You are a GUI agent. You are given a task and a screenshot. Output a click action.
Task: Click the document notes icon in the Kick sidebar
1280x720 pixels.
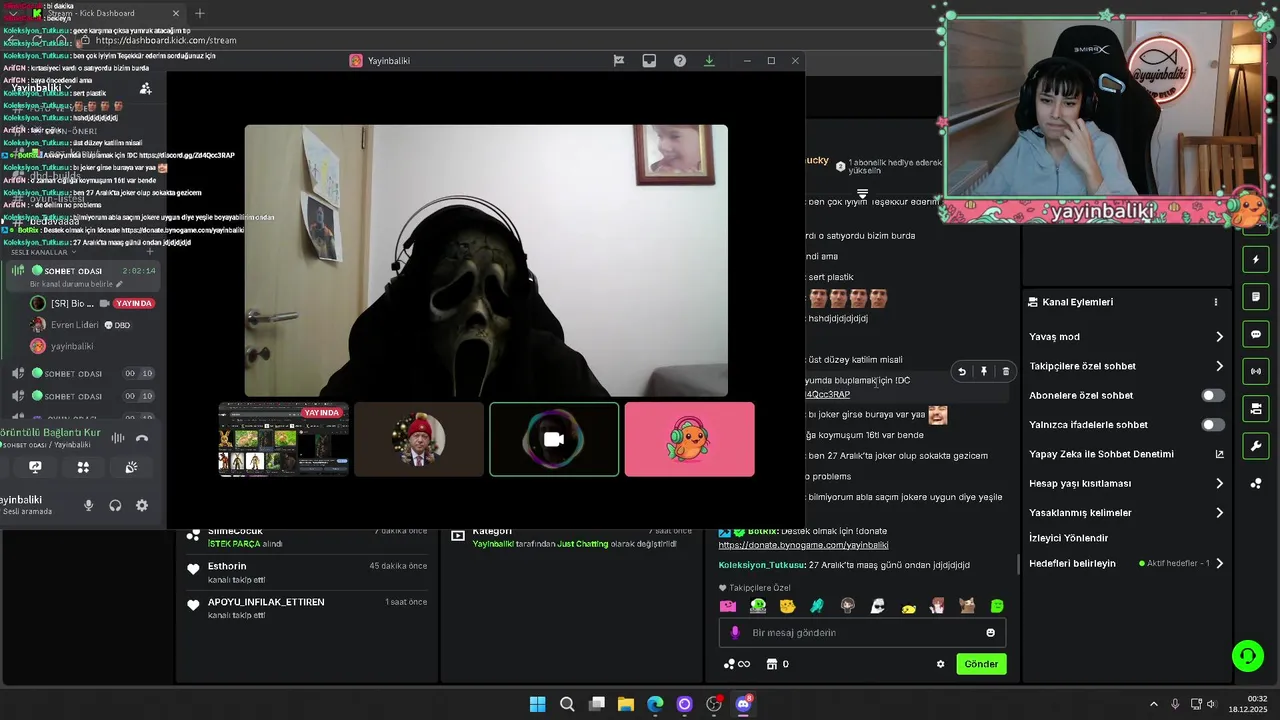(x=1256, y=297)
